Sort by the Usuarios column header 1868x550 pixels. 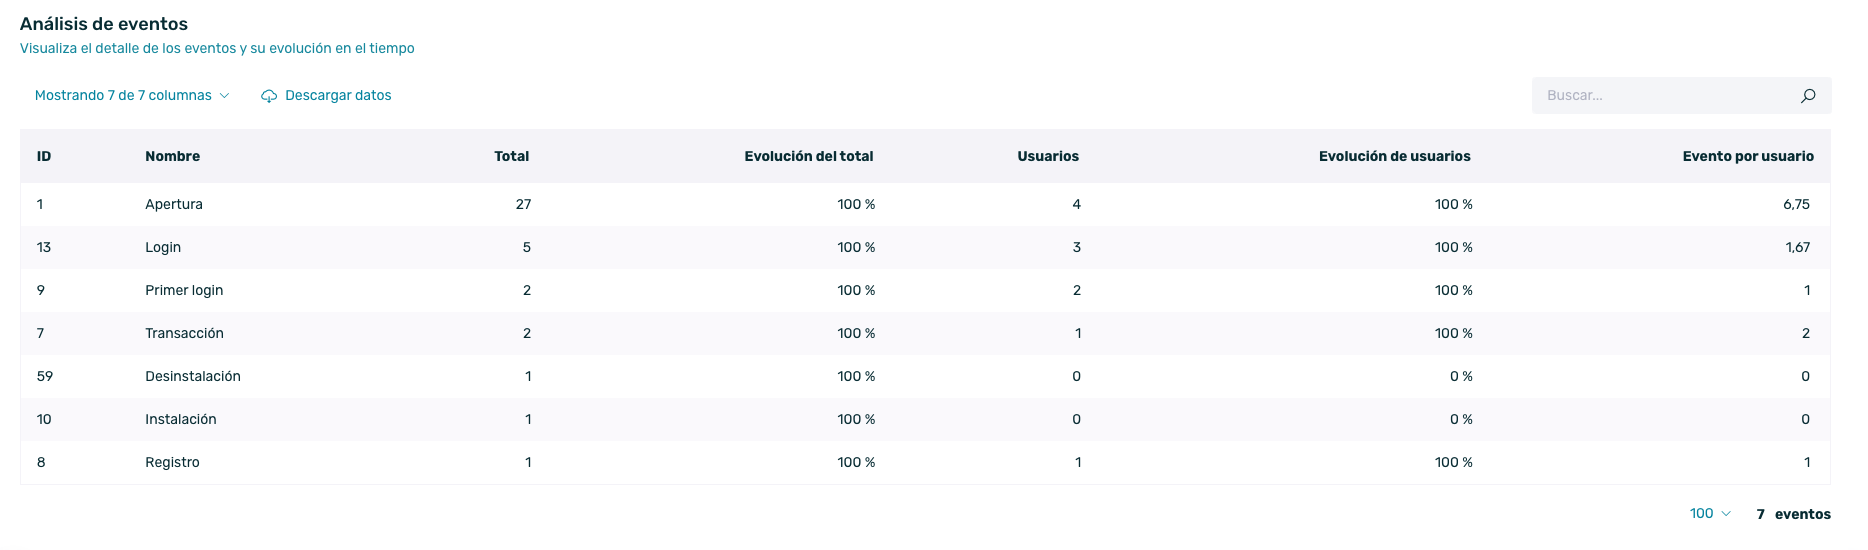point(1048,156)
